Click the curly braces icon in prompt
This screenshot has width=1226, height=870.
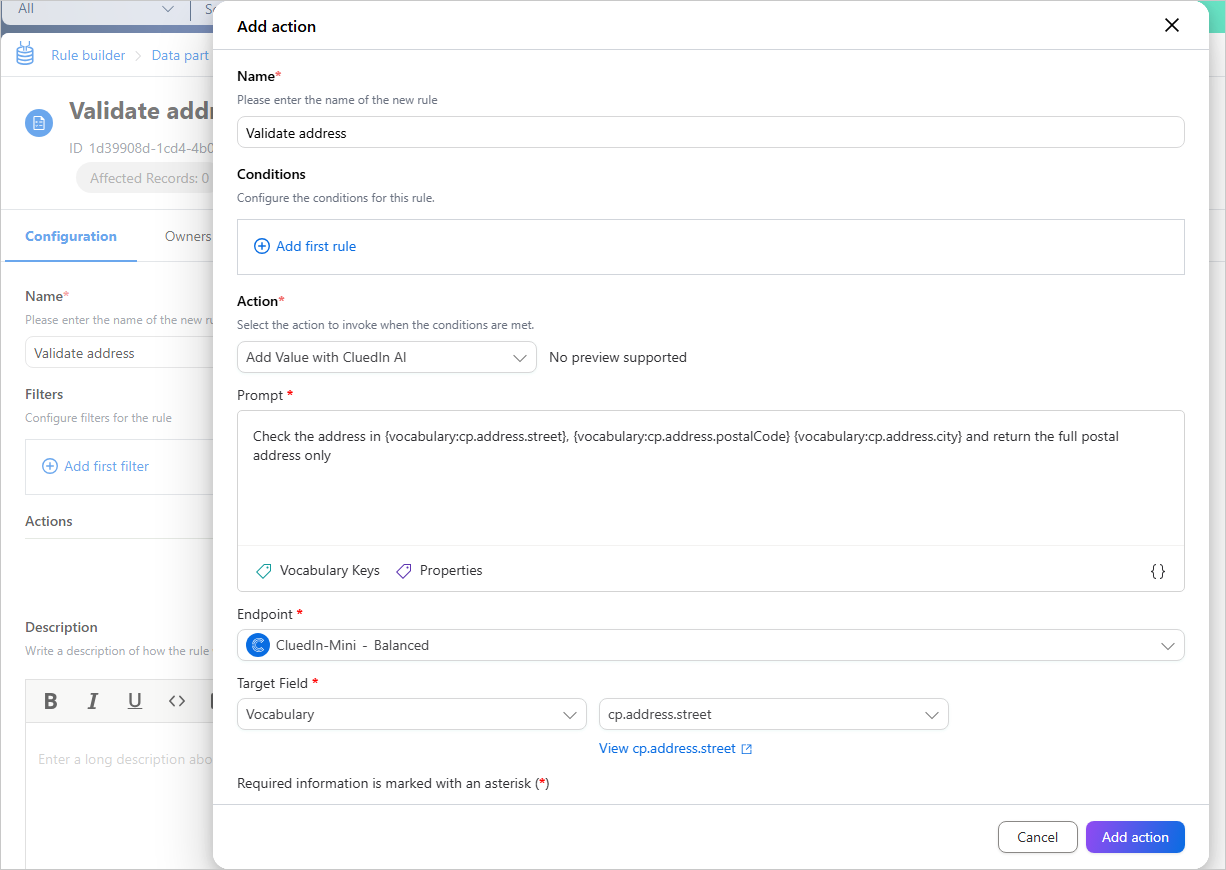pyautogui.click(x=1158, y=571)
